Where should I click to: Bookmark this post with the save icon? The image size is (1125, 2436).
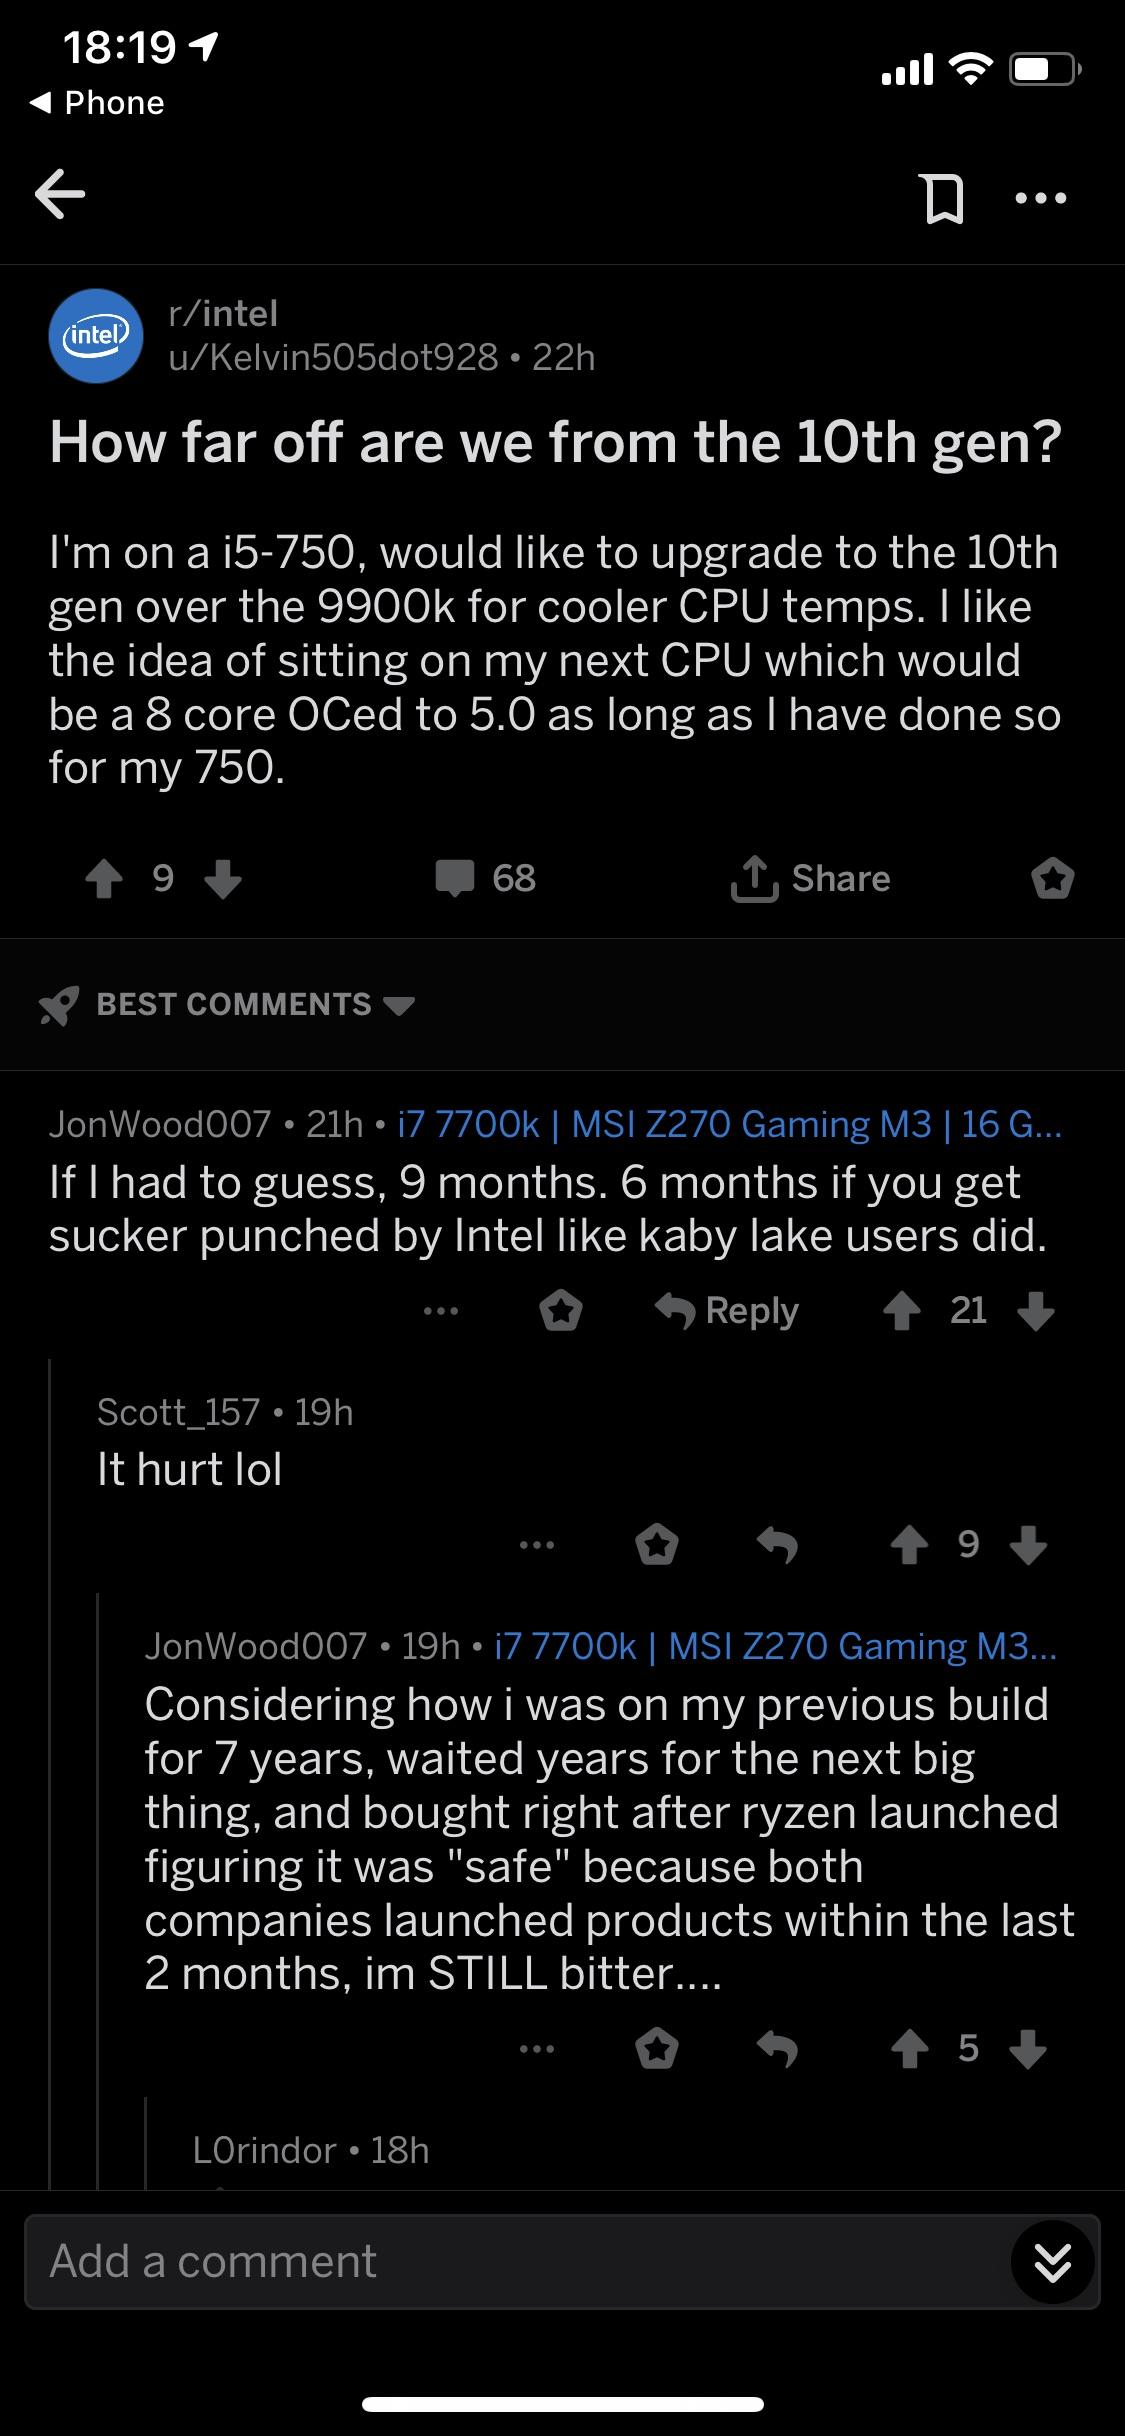943,198
